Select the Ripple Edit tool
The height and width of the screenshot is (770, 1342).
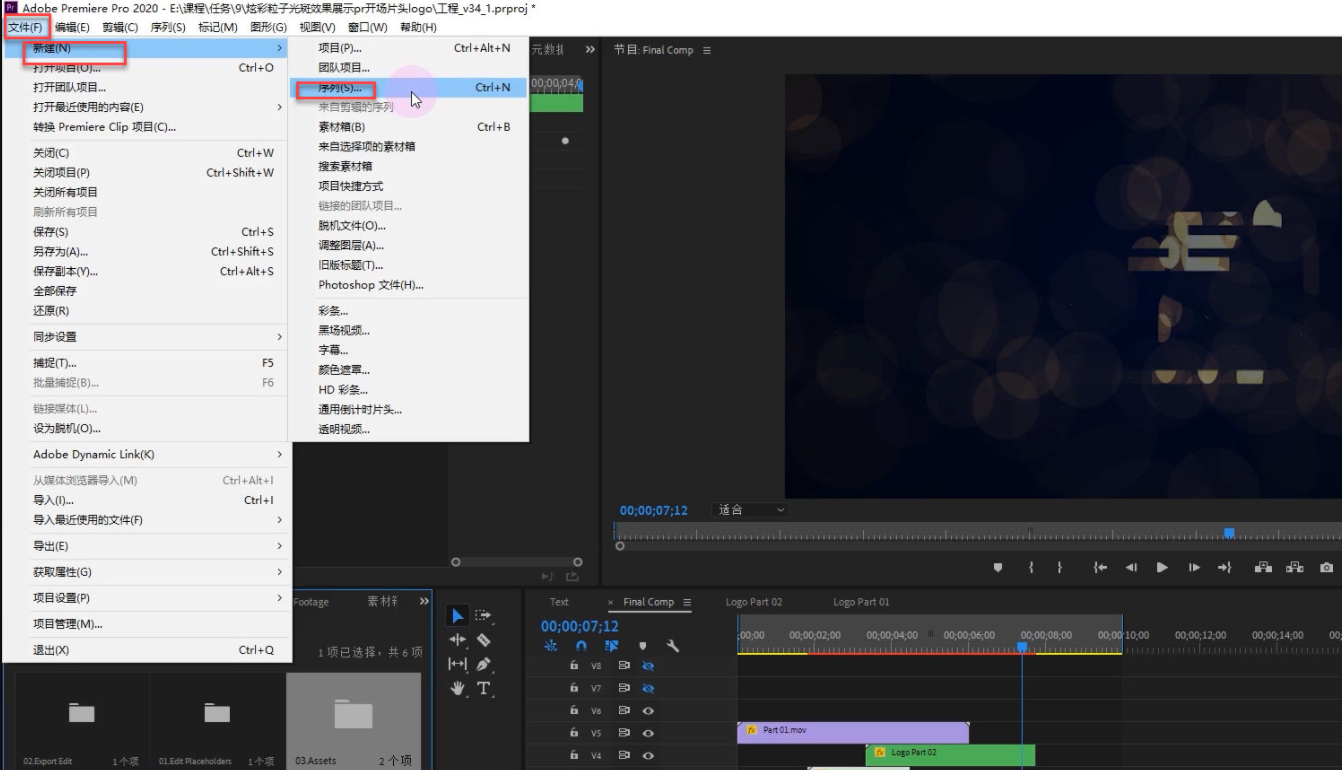(x=458, y=640)
